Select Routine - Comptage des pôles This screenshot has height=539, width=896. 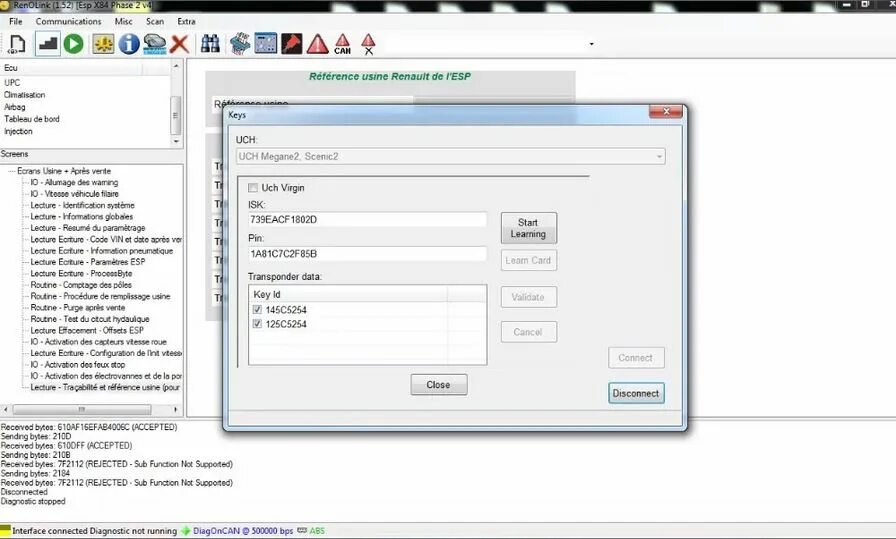(x=81, y=285)
